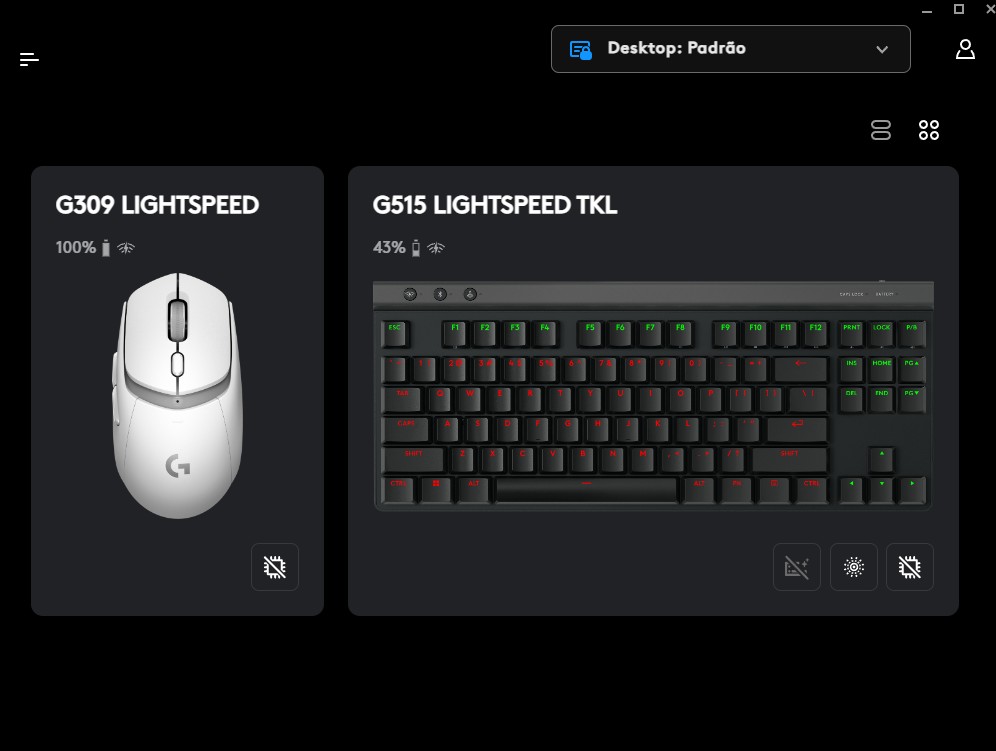
Task: Click the locked profile icon beside Desktop
Action: 581,50
